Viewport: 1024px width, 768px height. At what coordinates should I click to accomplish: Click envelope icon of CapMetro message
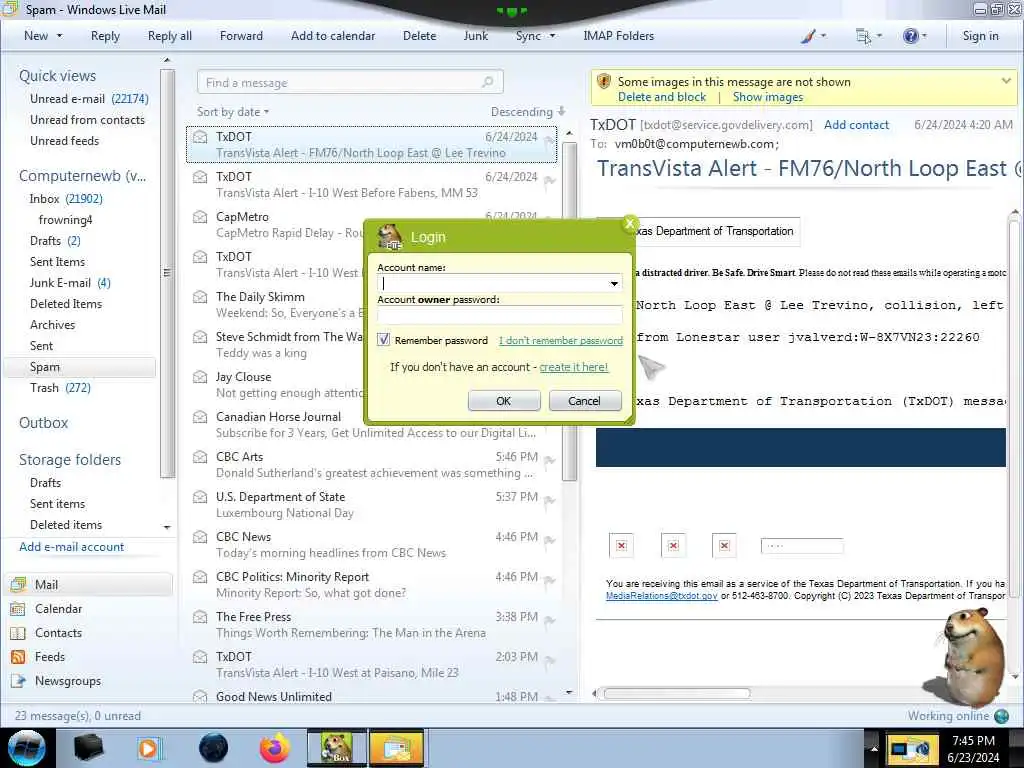pos(200,217)
